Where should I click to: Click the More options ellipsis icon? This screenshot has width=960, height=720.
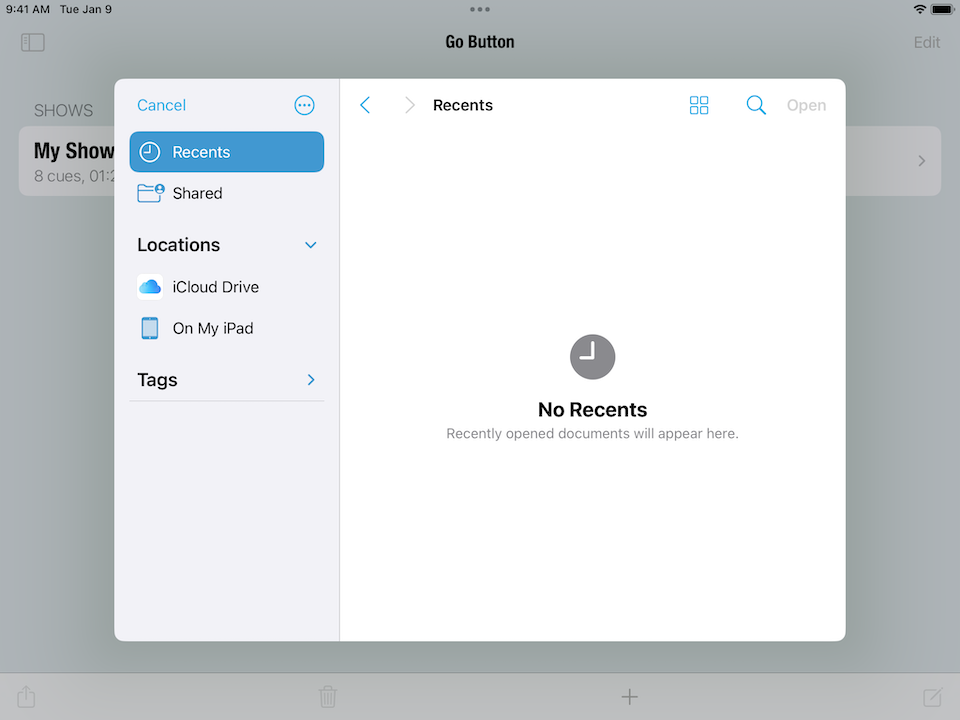pos(305,105)
